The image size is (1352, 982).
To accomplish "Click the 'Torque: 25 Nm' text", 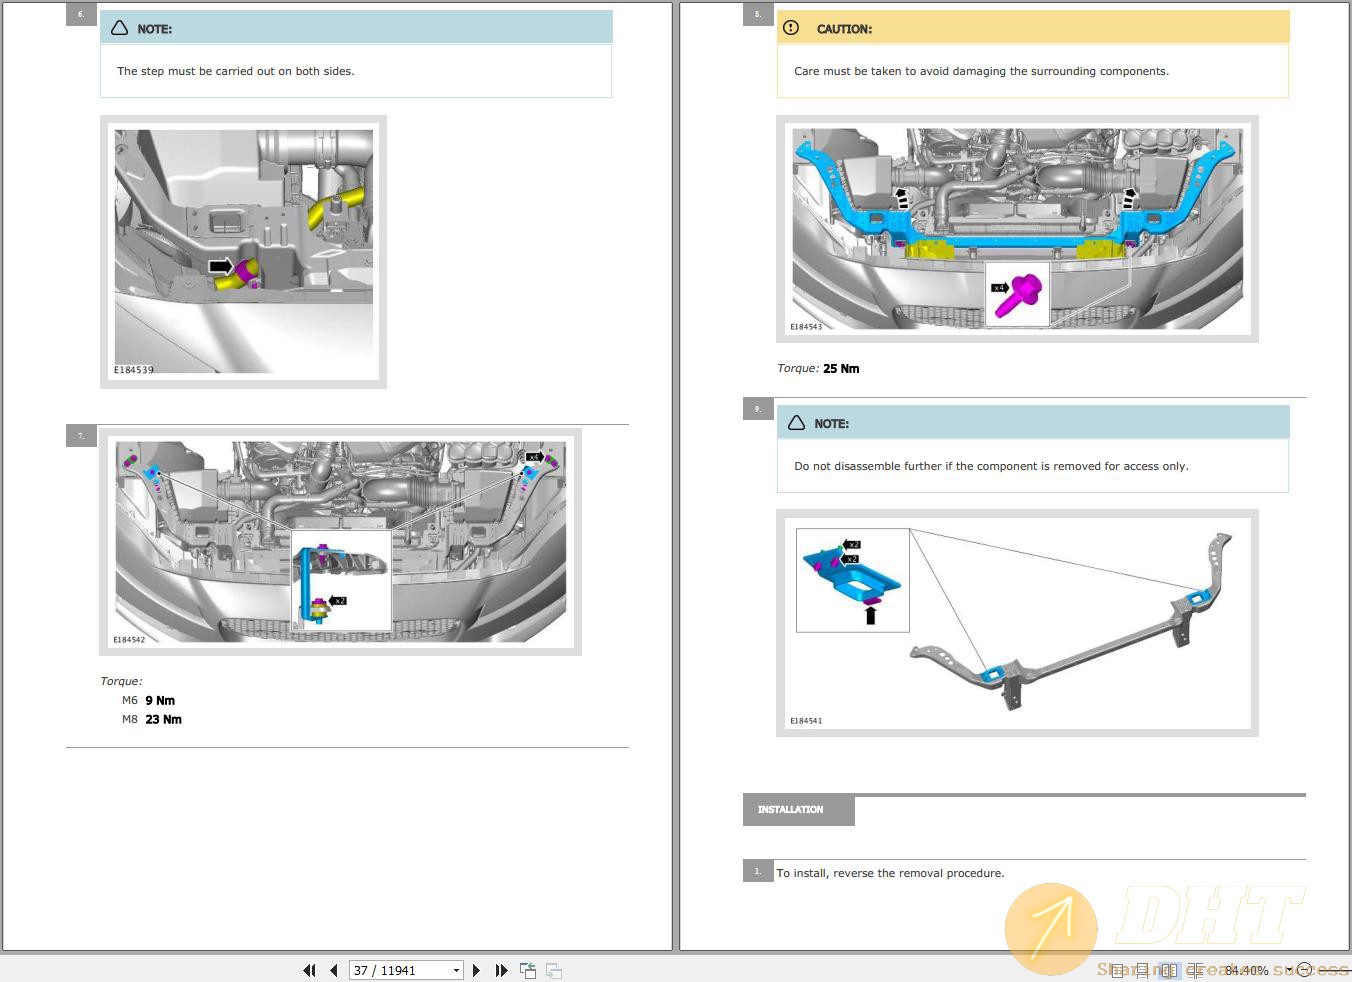I will point(818,368).
